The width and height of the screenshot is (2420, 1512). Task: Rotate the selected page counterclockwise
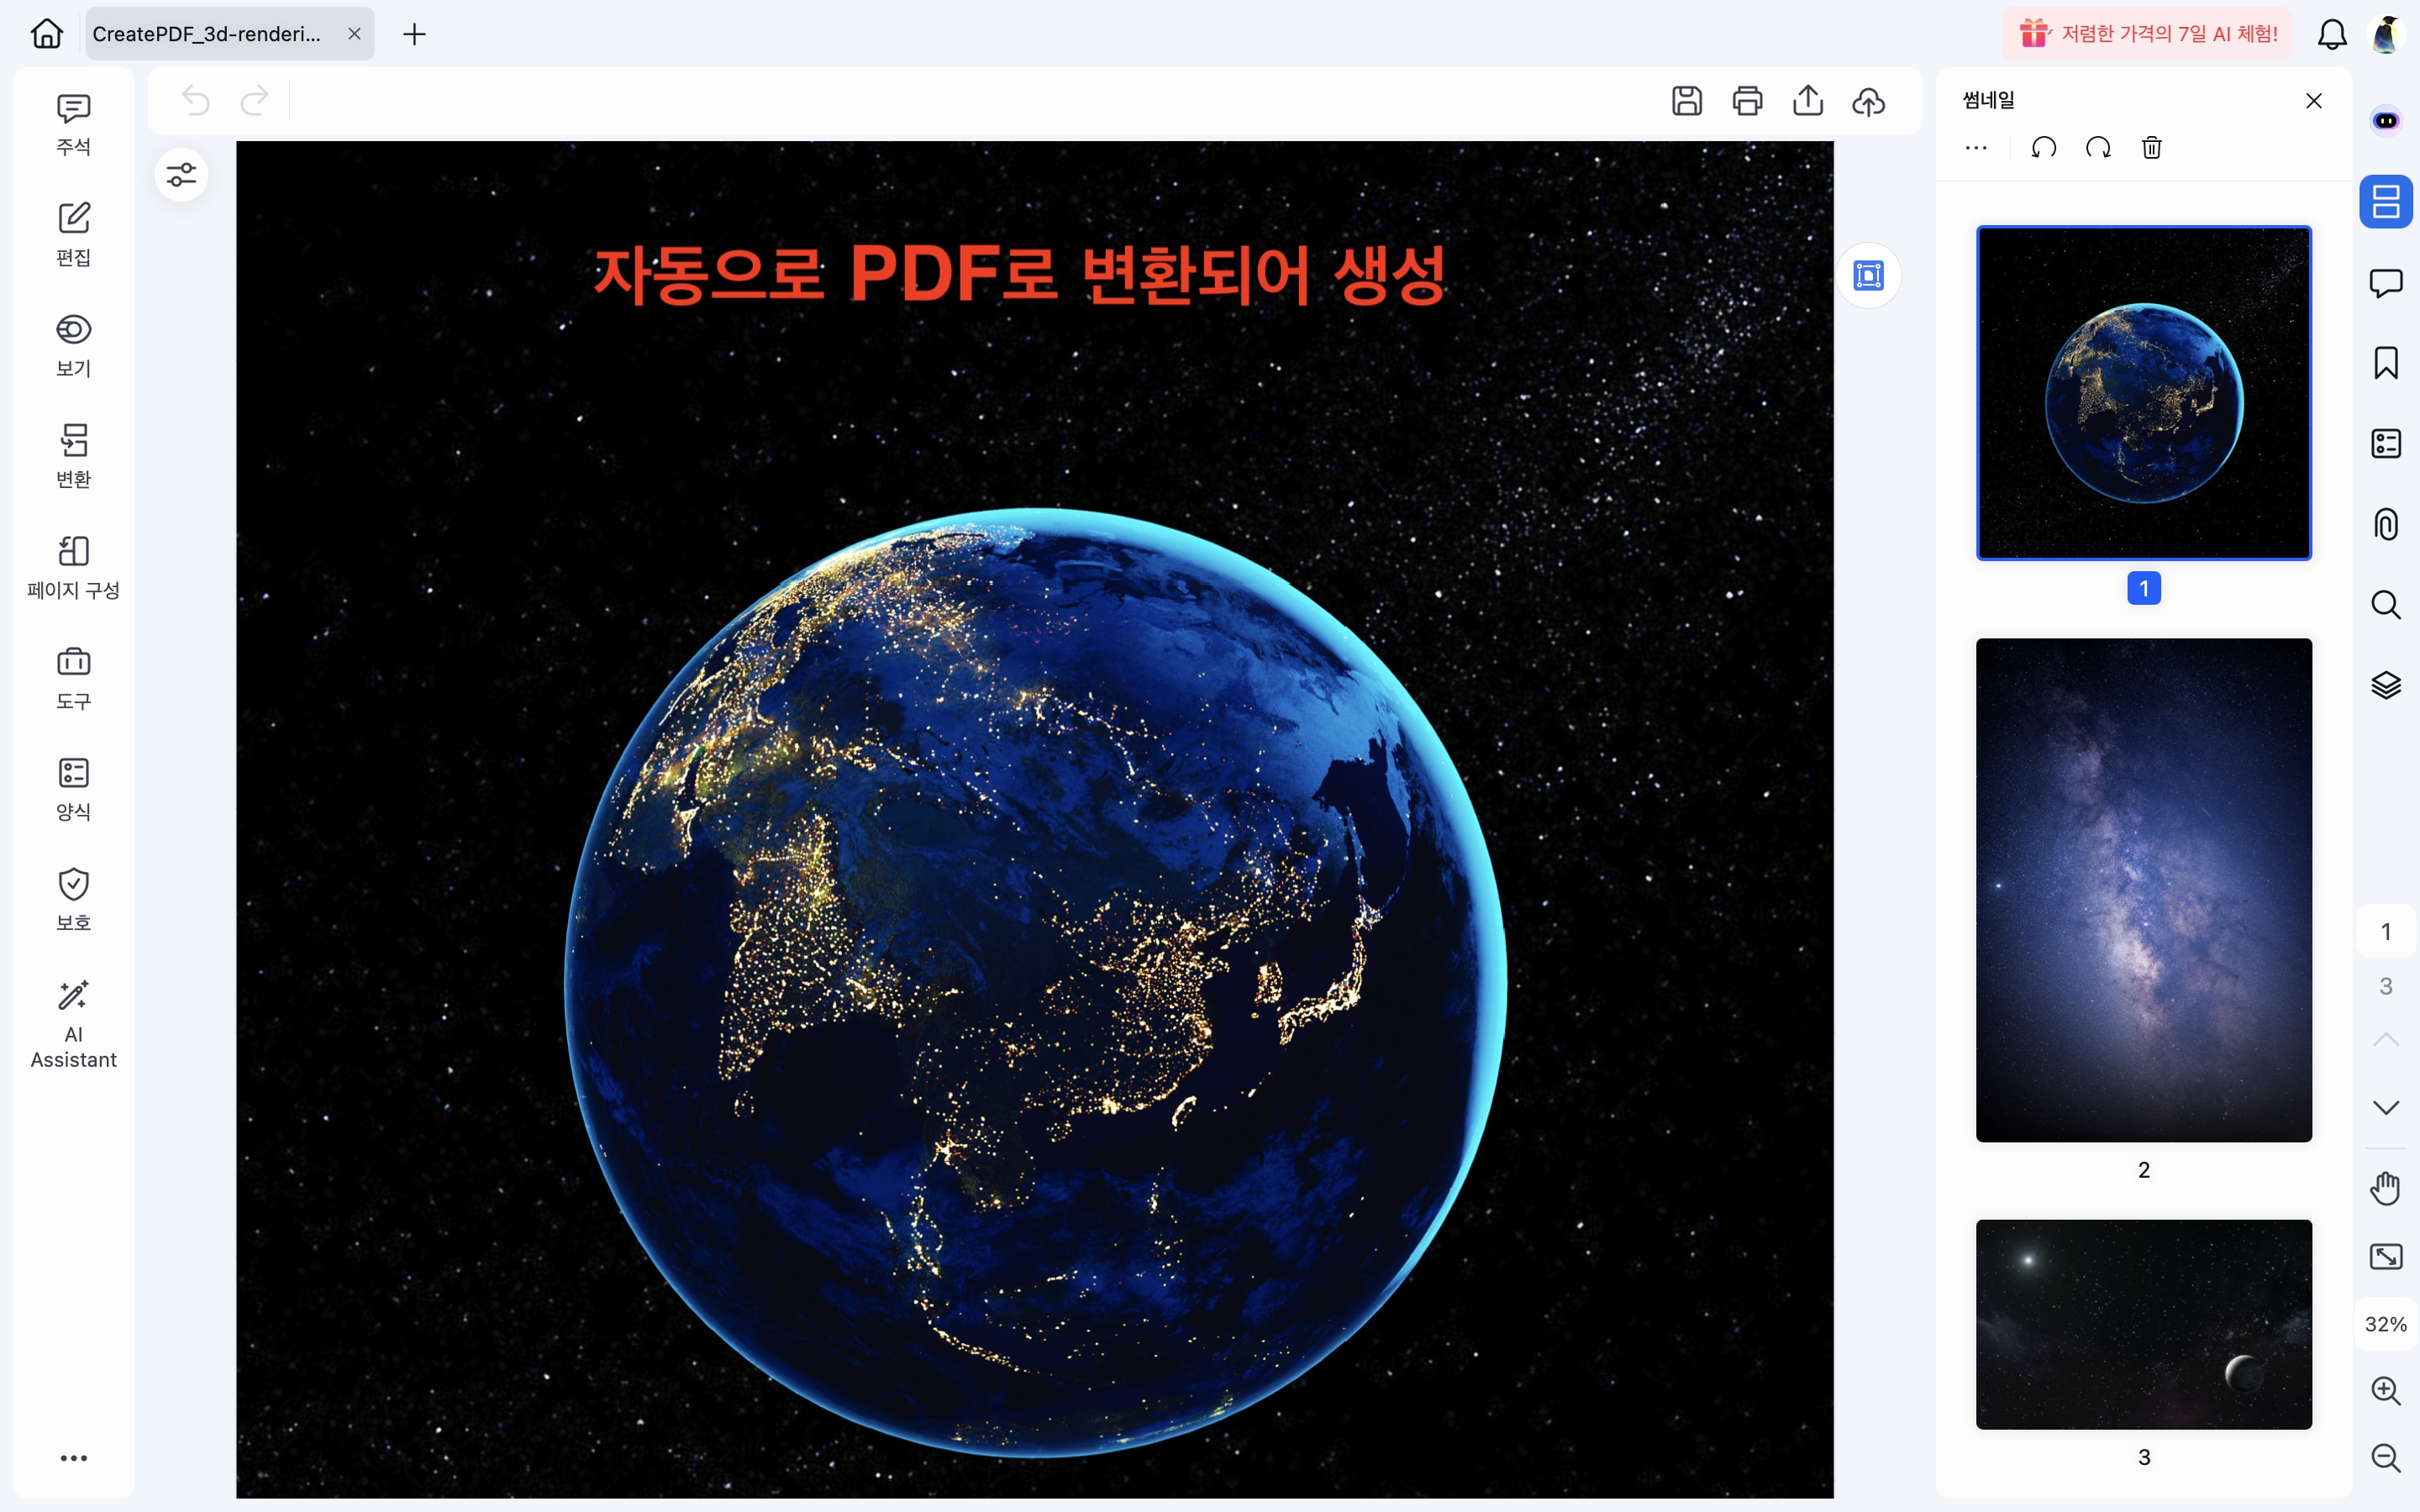pyautogui.click(x=2043, y=147)
